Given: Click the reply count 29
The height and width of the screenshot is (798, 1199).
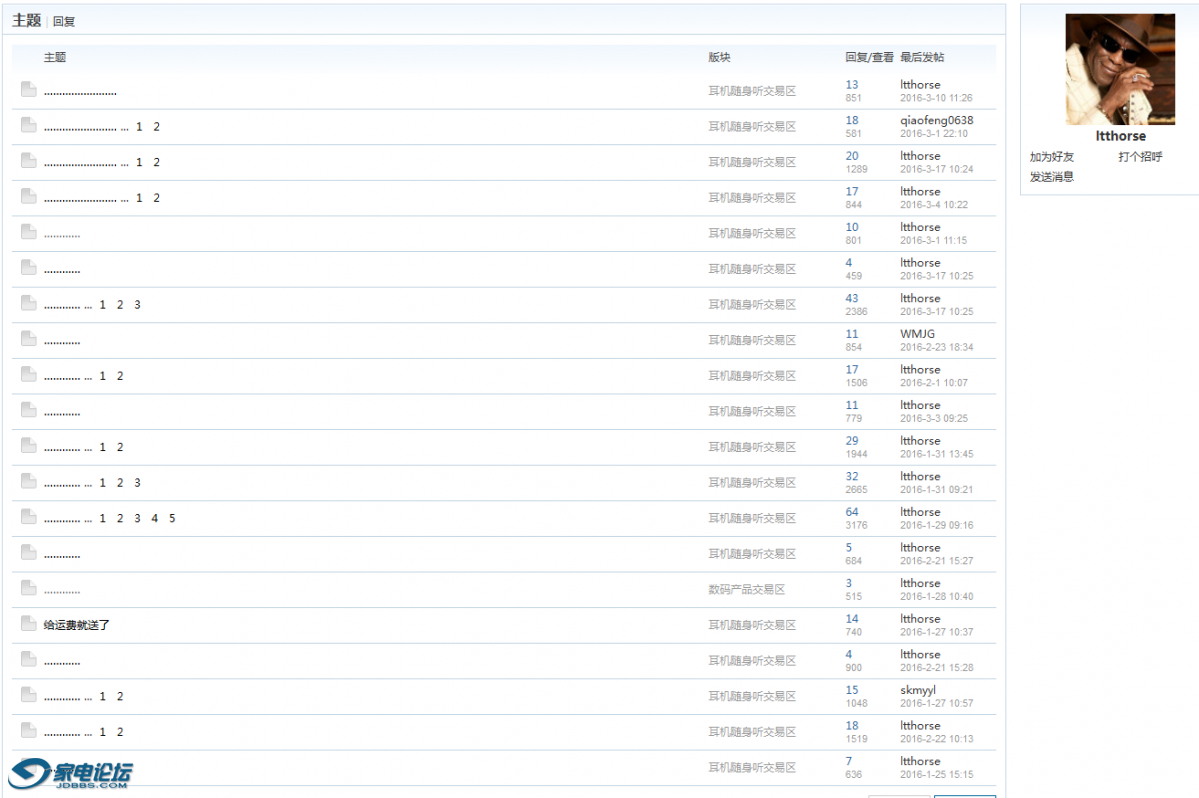Looking at the screenshot, I should coord(852,441).
